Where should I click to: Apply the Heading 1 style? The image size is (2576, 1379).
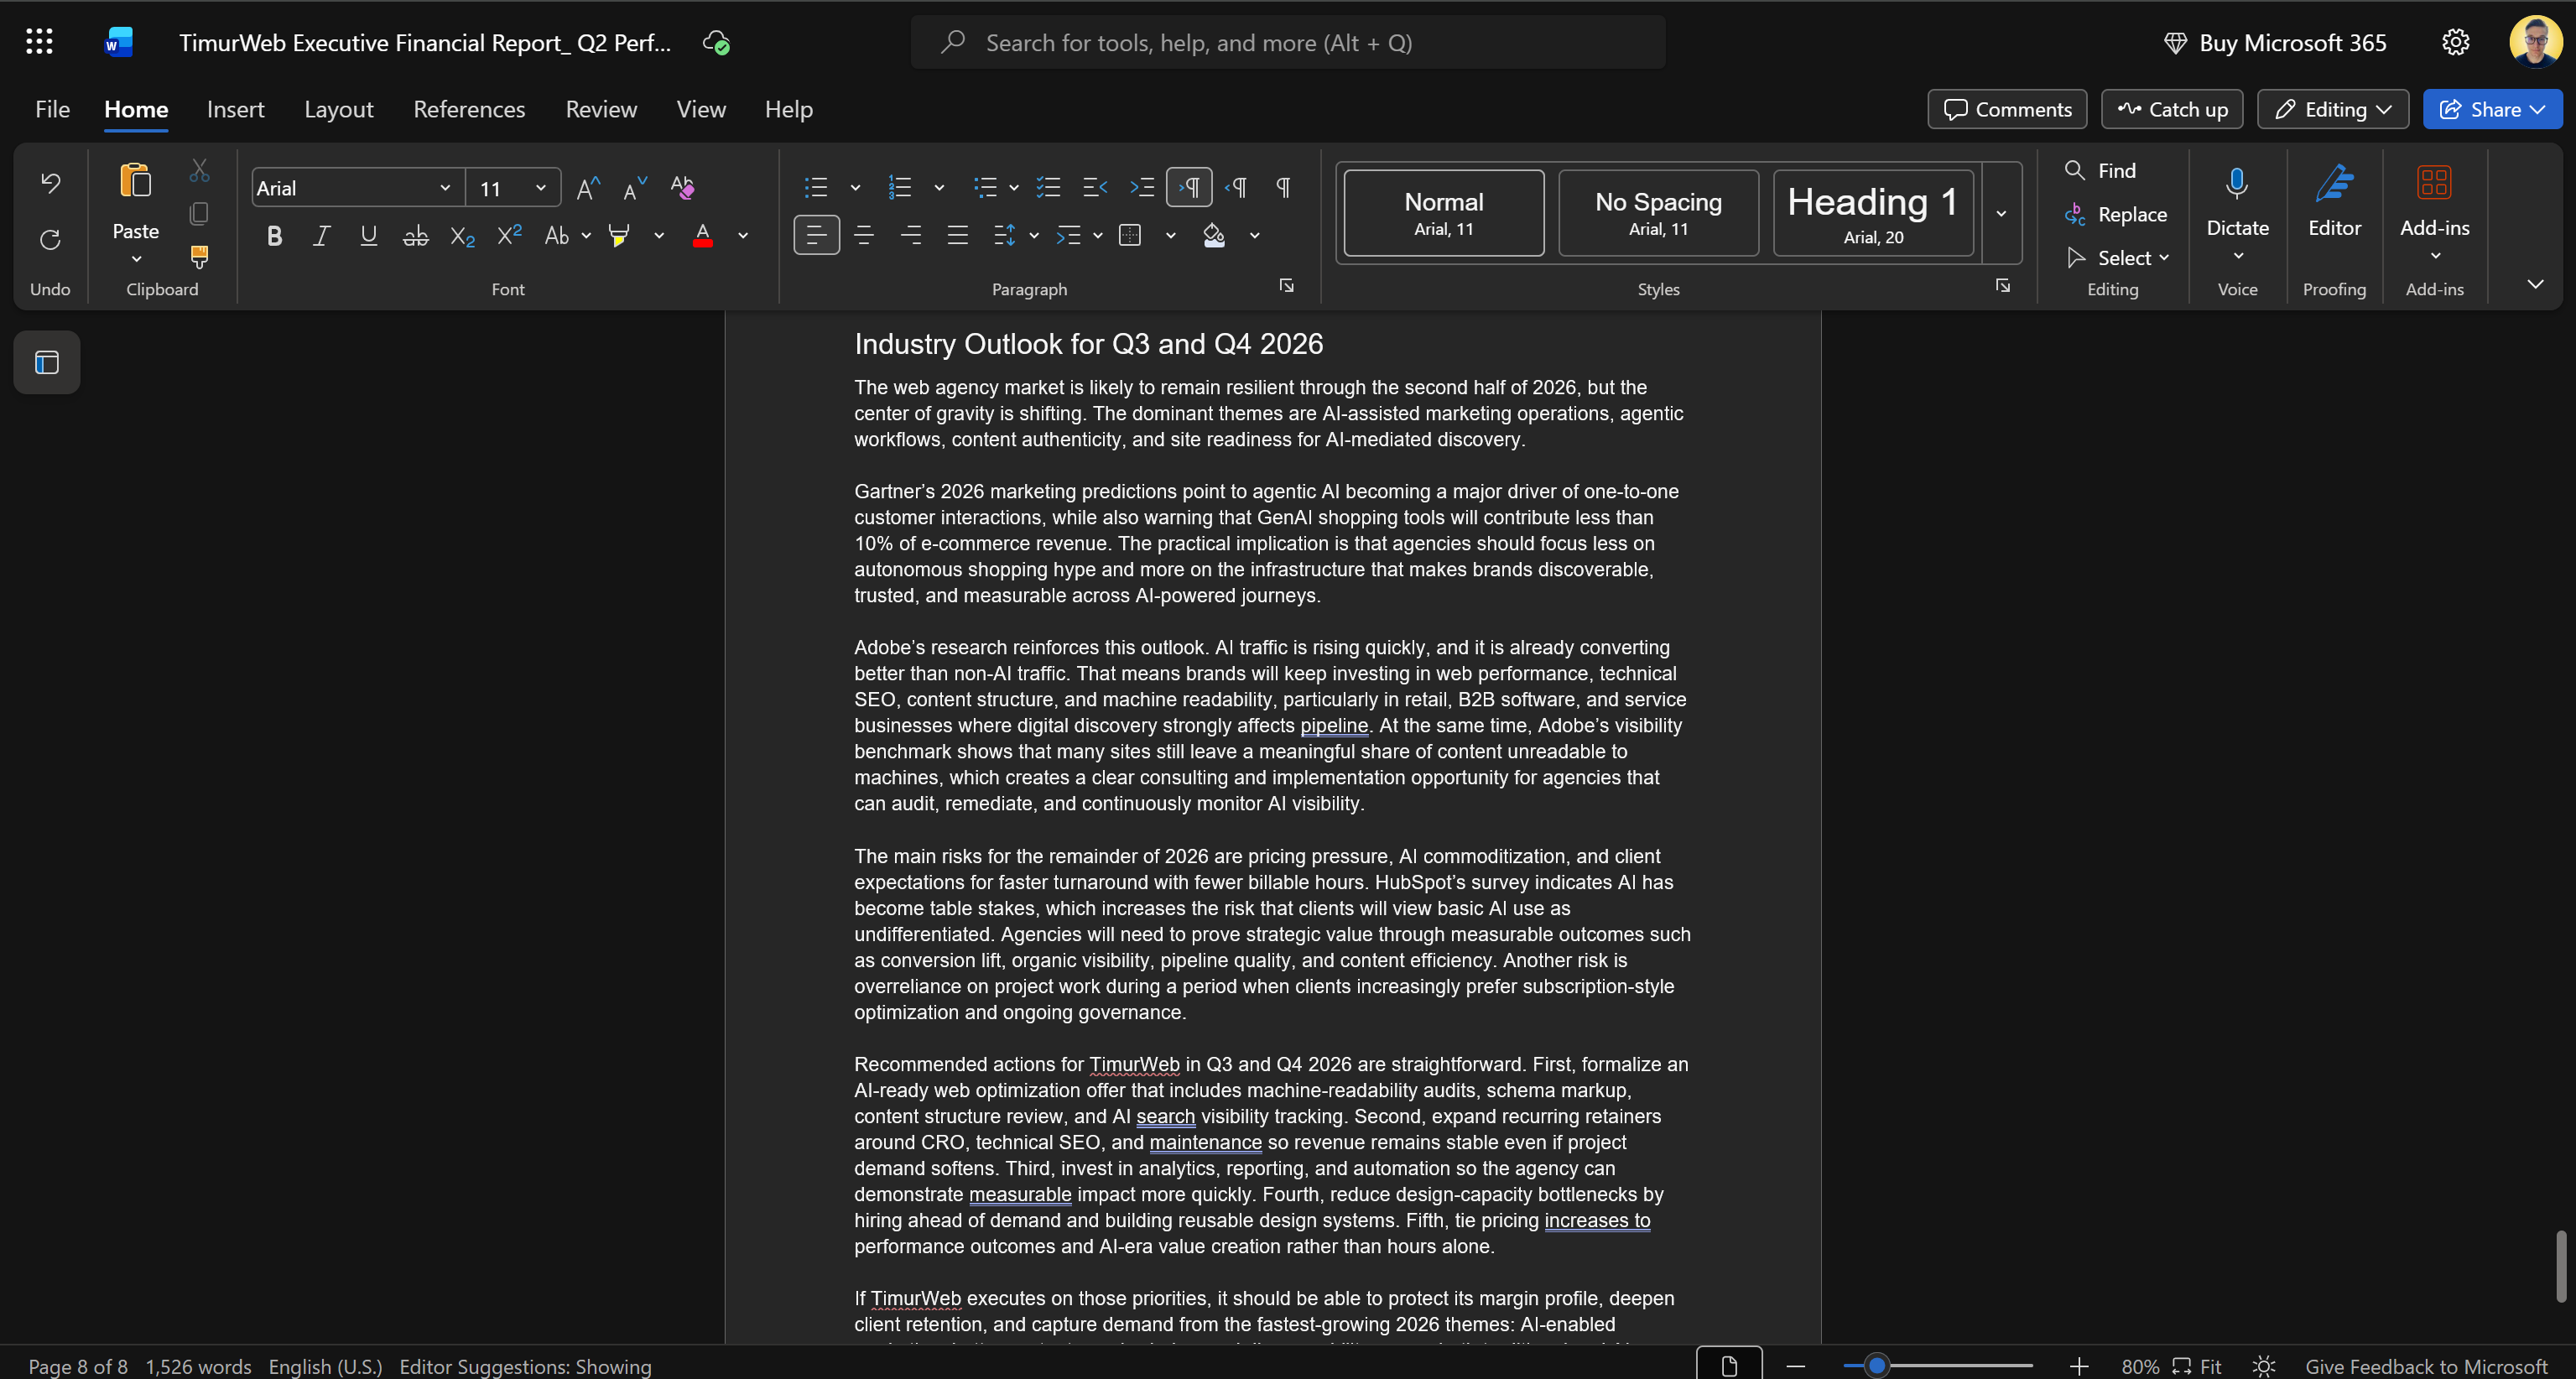point(1873,213)
